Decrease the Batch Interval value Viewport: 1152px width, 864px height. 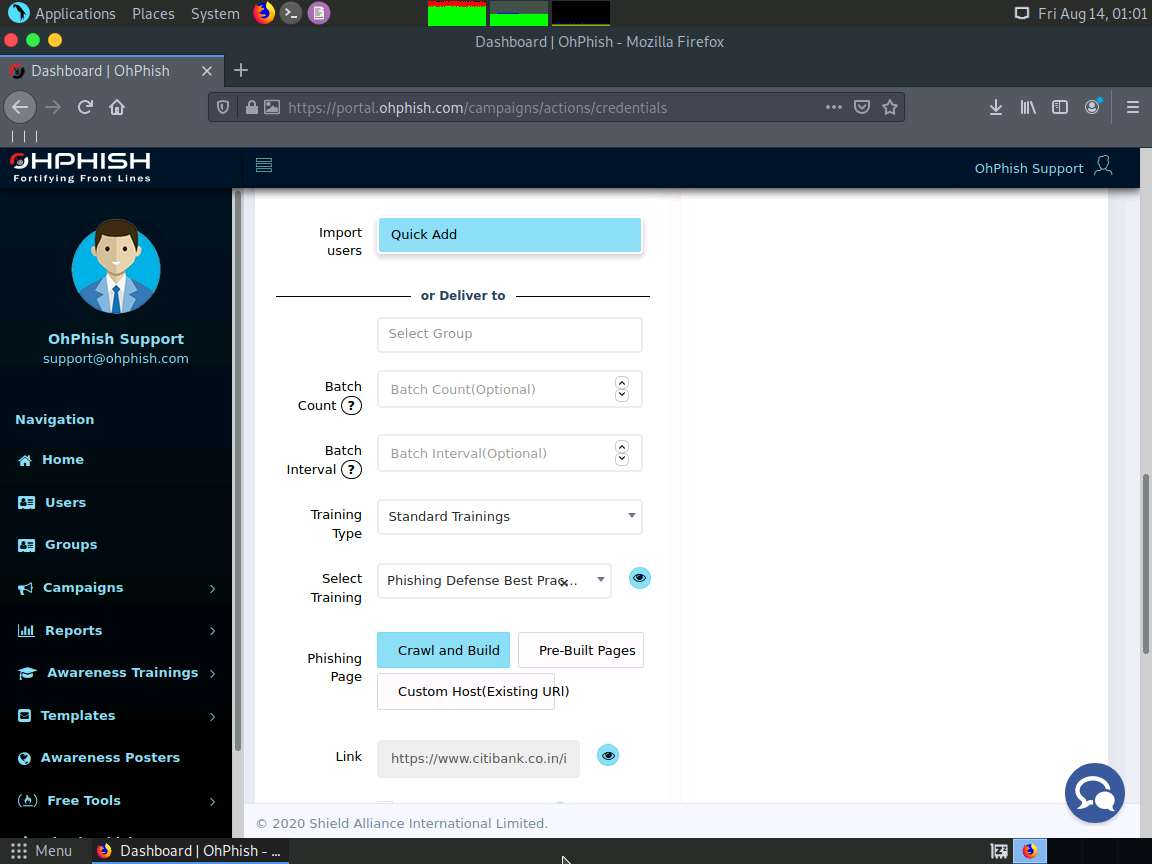[622, 459]
